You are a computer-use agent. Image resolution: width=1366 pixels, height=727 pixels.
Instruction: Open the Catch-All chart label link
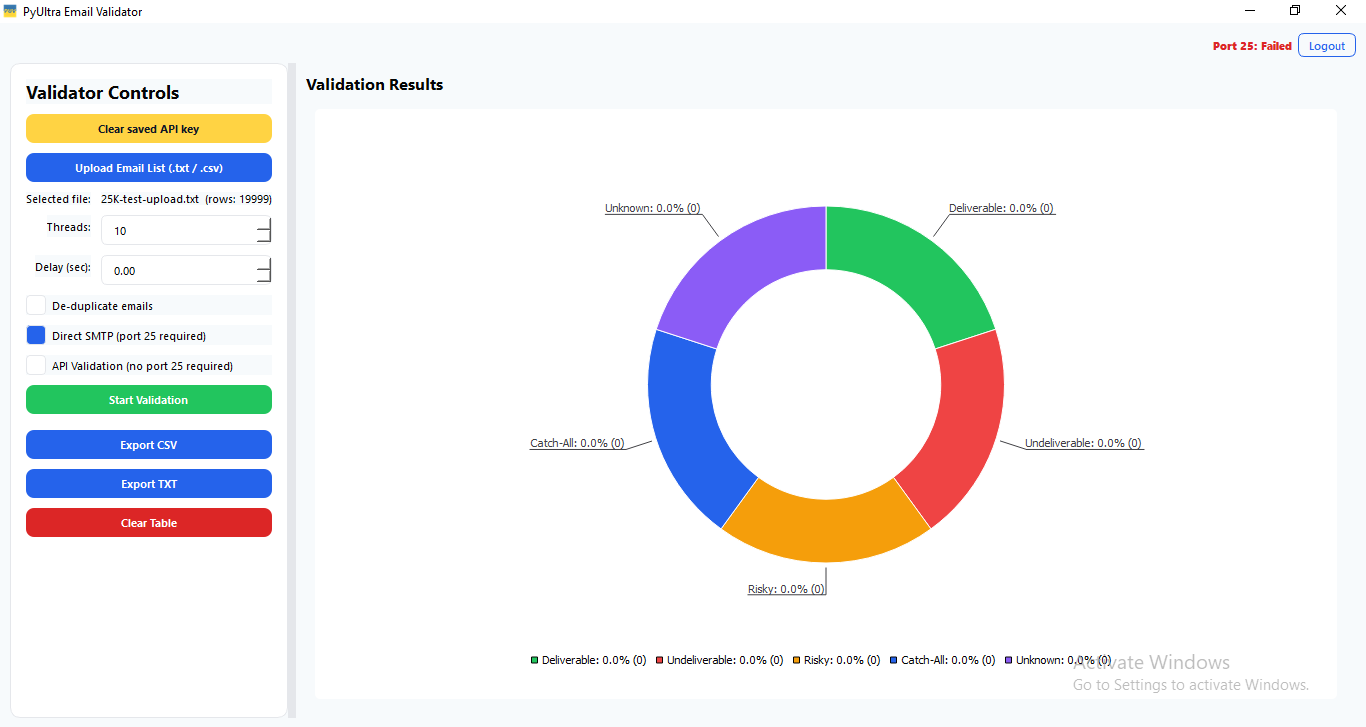click(577, 442)
